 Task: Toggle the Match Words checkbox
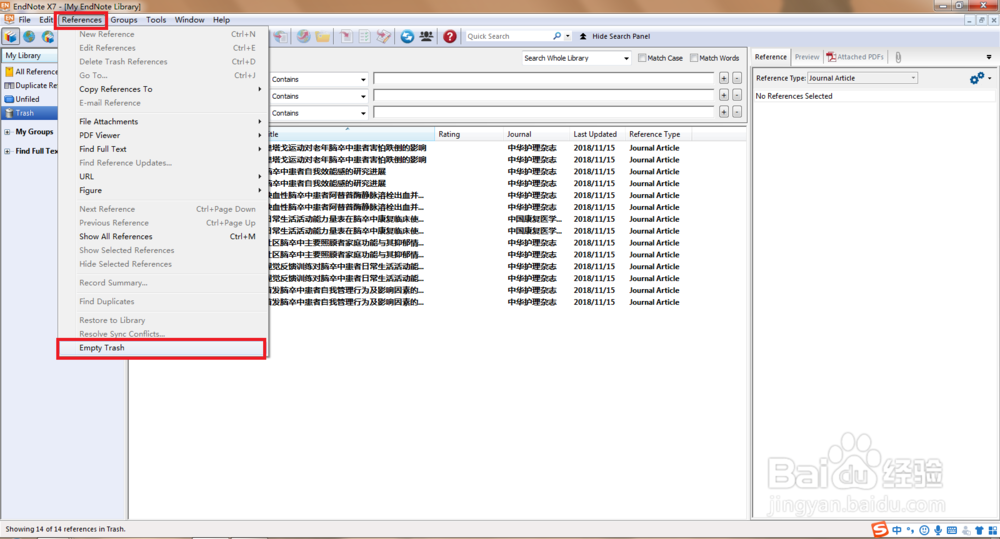[x=694, y=58]
